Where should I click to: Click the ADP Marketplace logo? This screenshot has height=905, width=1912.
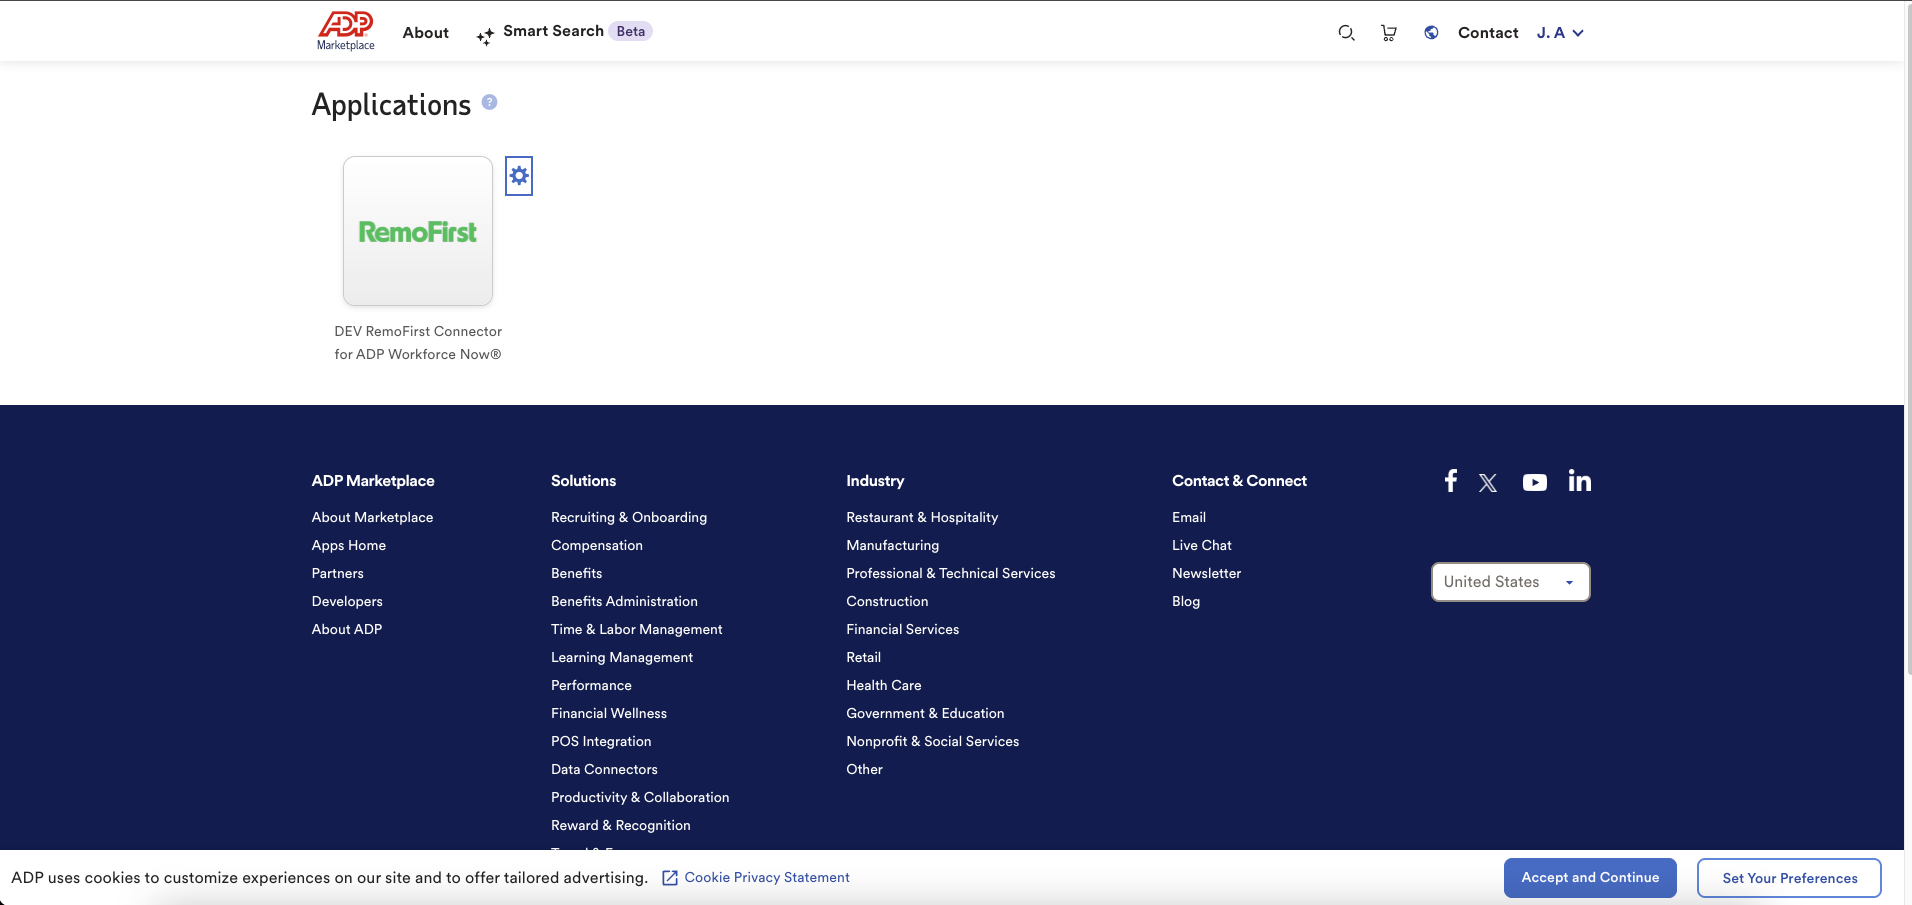(345, 31)
